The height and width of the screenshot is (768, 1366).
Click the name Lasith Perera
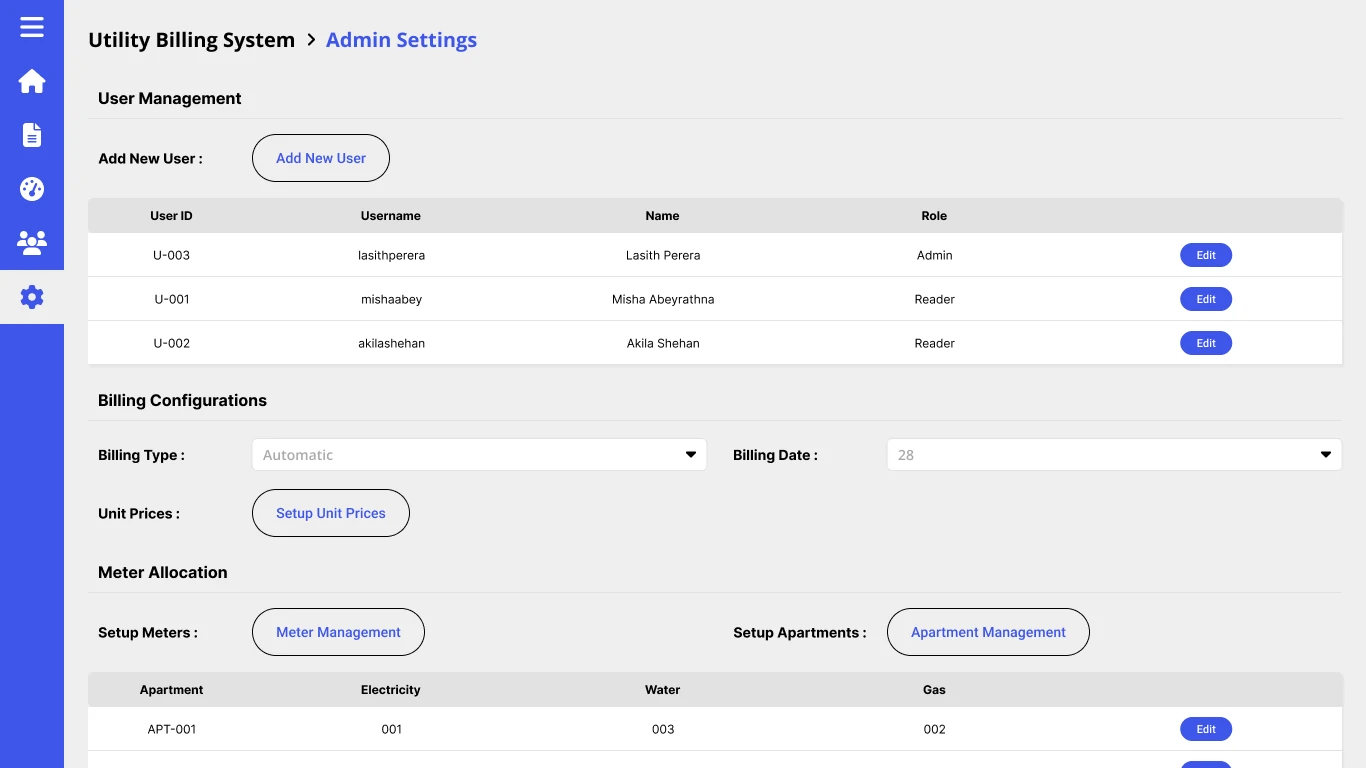pyautogui.click(x=663, y=255)
